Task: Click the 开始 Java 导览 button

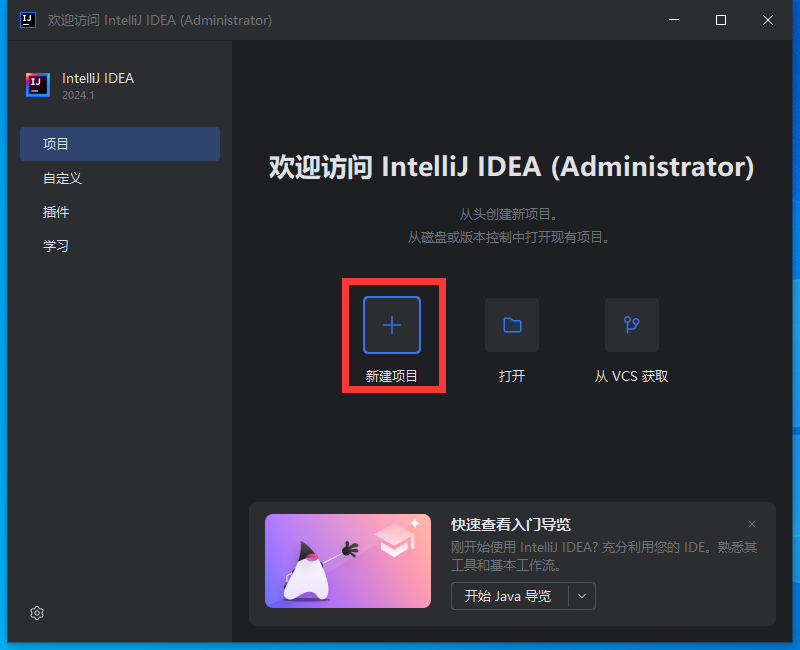Action: (x=509, y=596)
